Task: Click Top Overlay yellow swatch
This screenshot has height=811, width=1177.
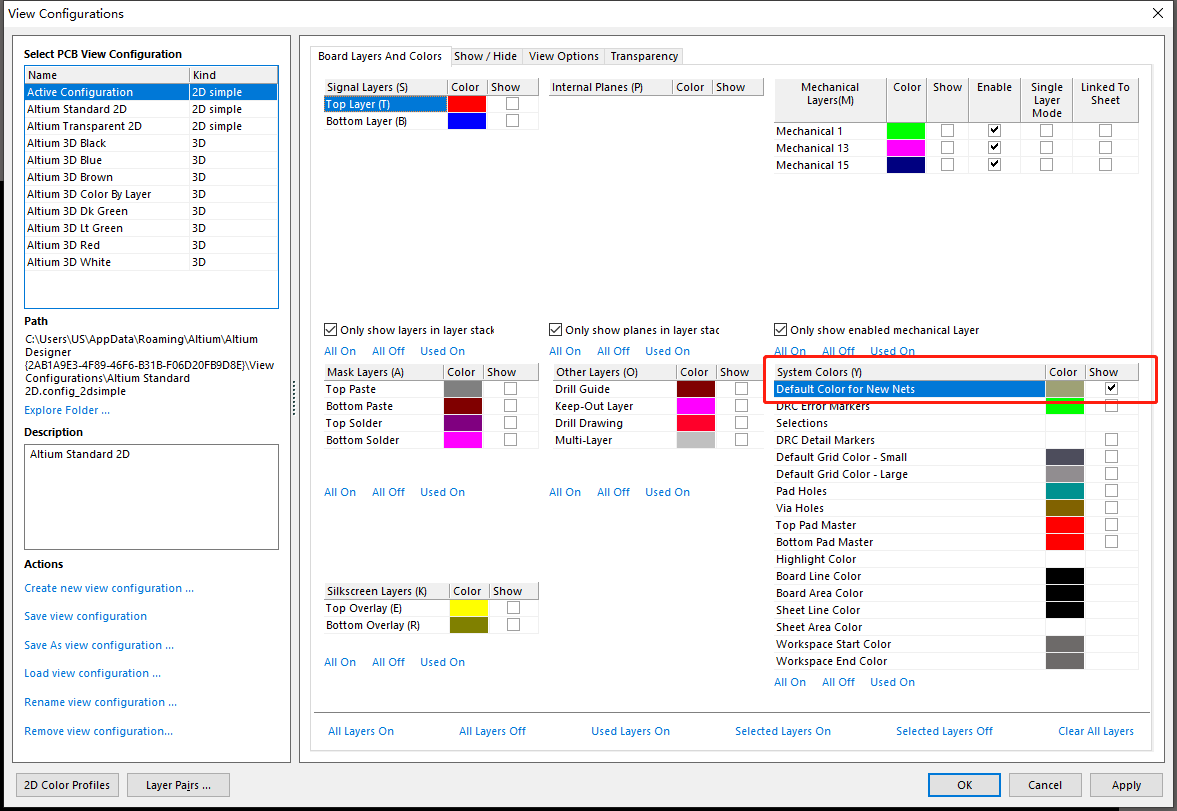Action: [468, 608]
